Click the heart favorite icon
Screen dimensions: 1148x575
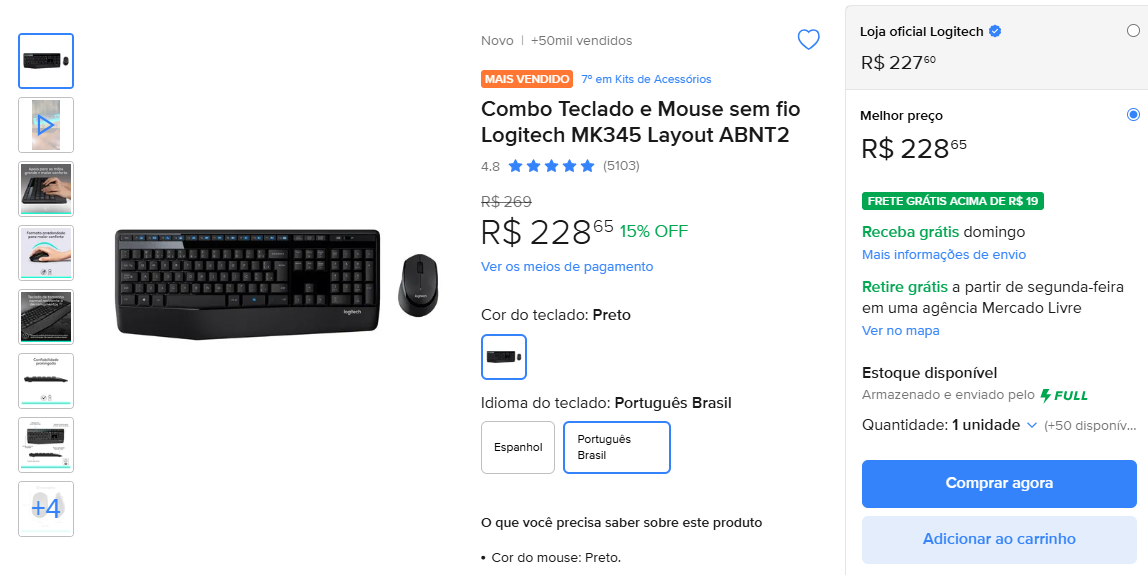click(x=808, y=40)
